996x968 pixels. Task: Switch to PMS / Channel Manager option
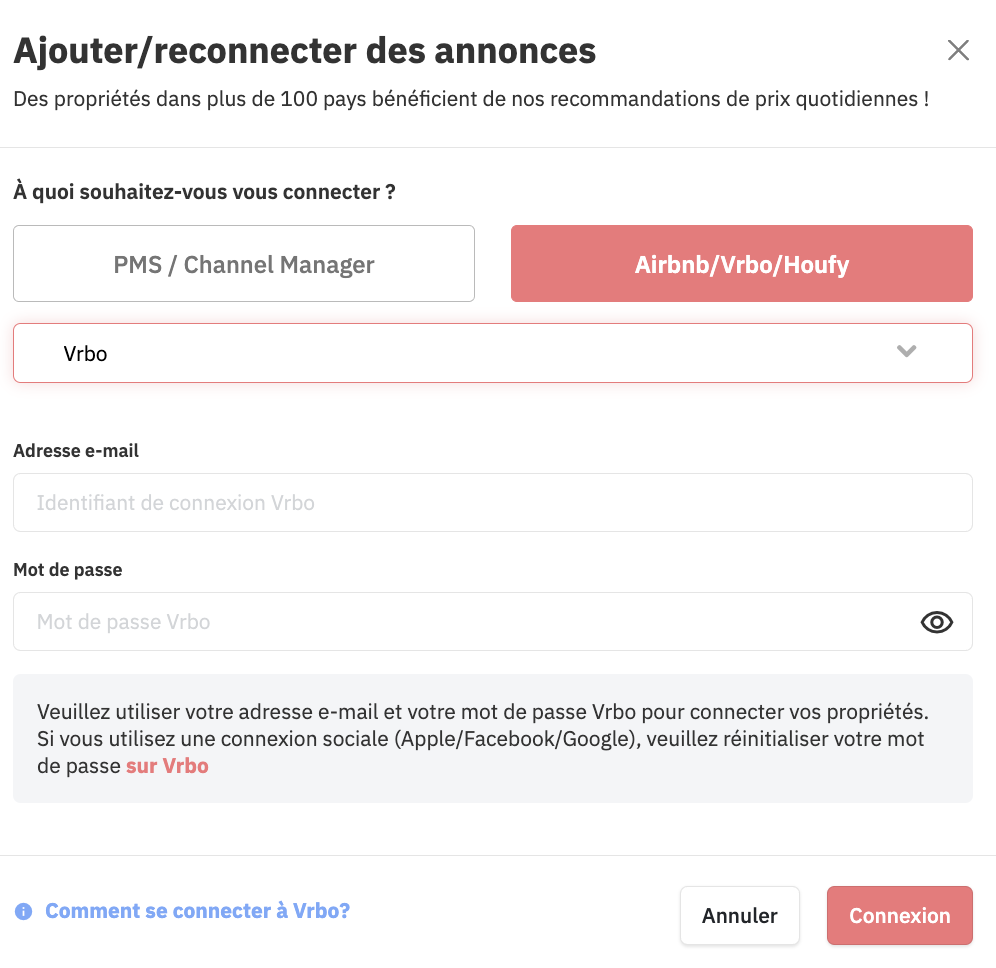[244, 264]
